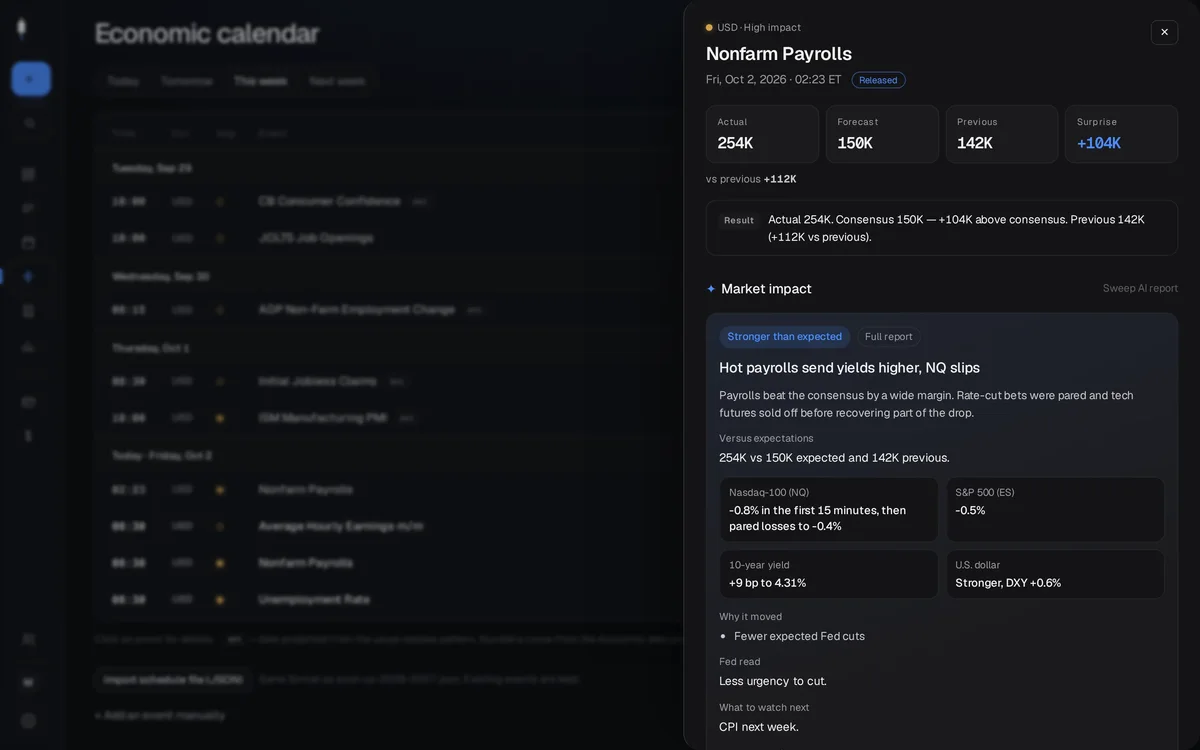Image resolution: width=1200 pixels, height=750 pixels.
Task: Click the Previous 142K stat card
Action: (1002, 134)
